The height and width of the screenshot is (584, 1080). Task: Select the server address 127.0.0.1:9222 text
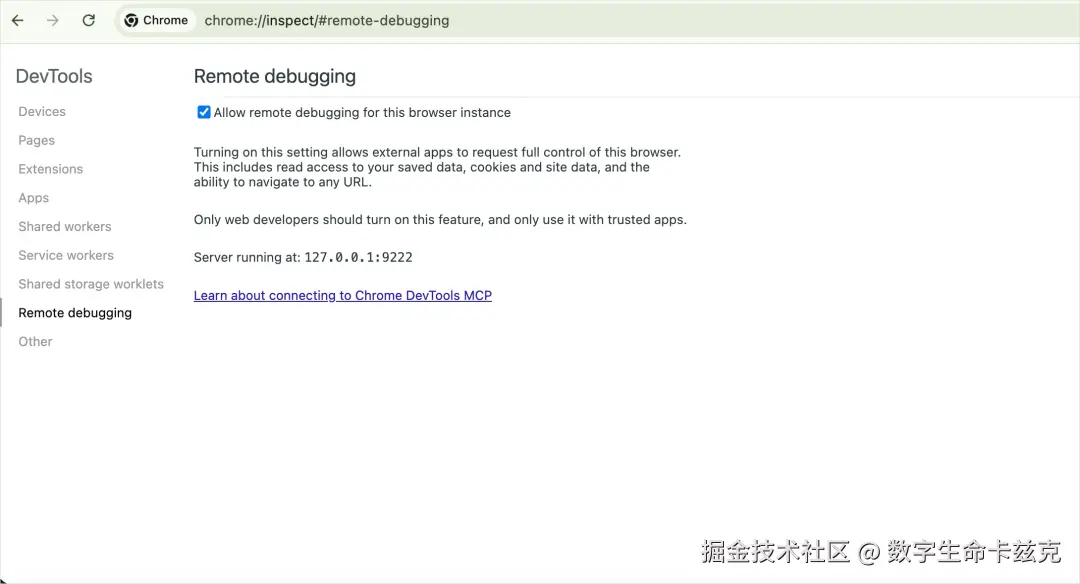(x=358, y=257)
